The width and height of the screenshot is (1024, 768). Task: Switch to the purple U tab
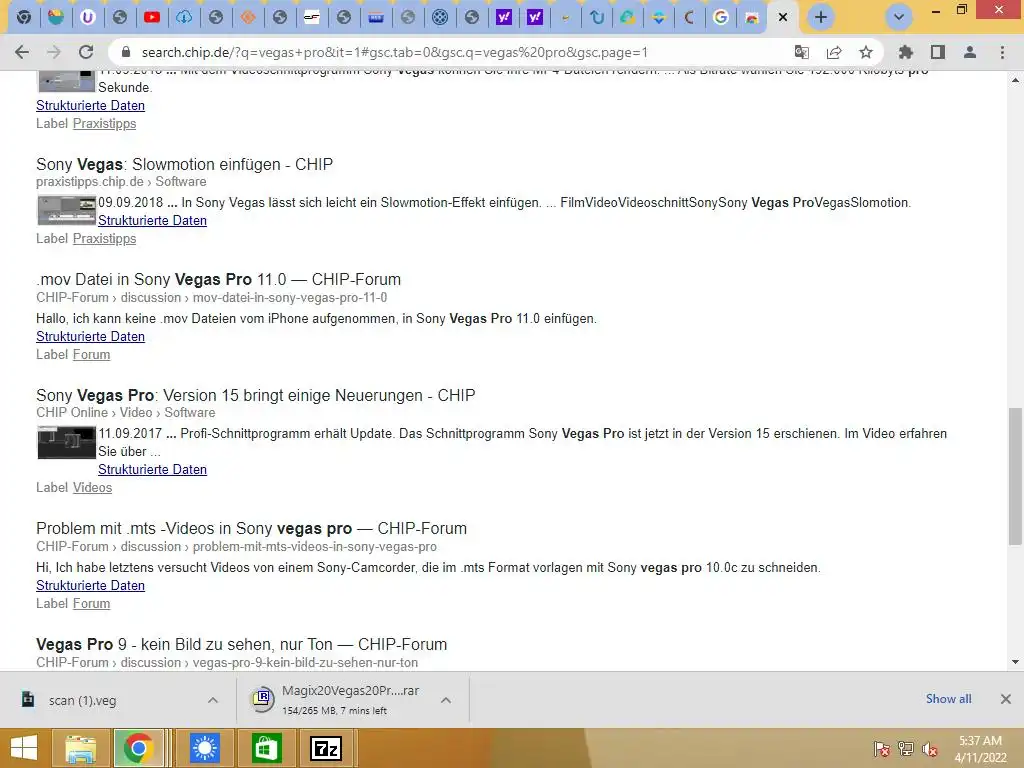pos(88,17)
